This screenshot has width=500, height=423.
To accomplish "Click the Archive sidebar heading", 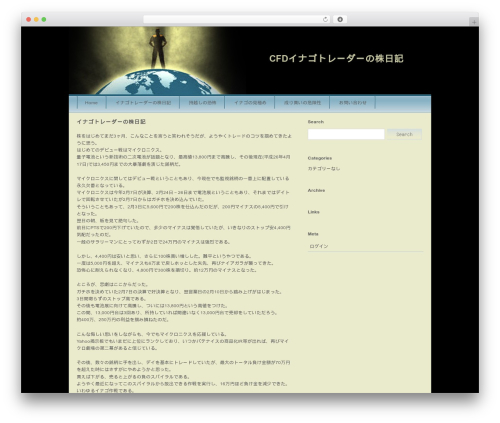I will (x=316, y=190).
